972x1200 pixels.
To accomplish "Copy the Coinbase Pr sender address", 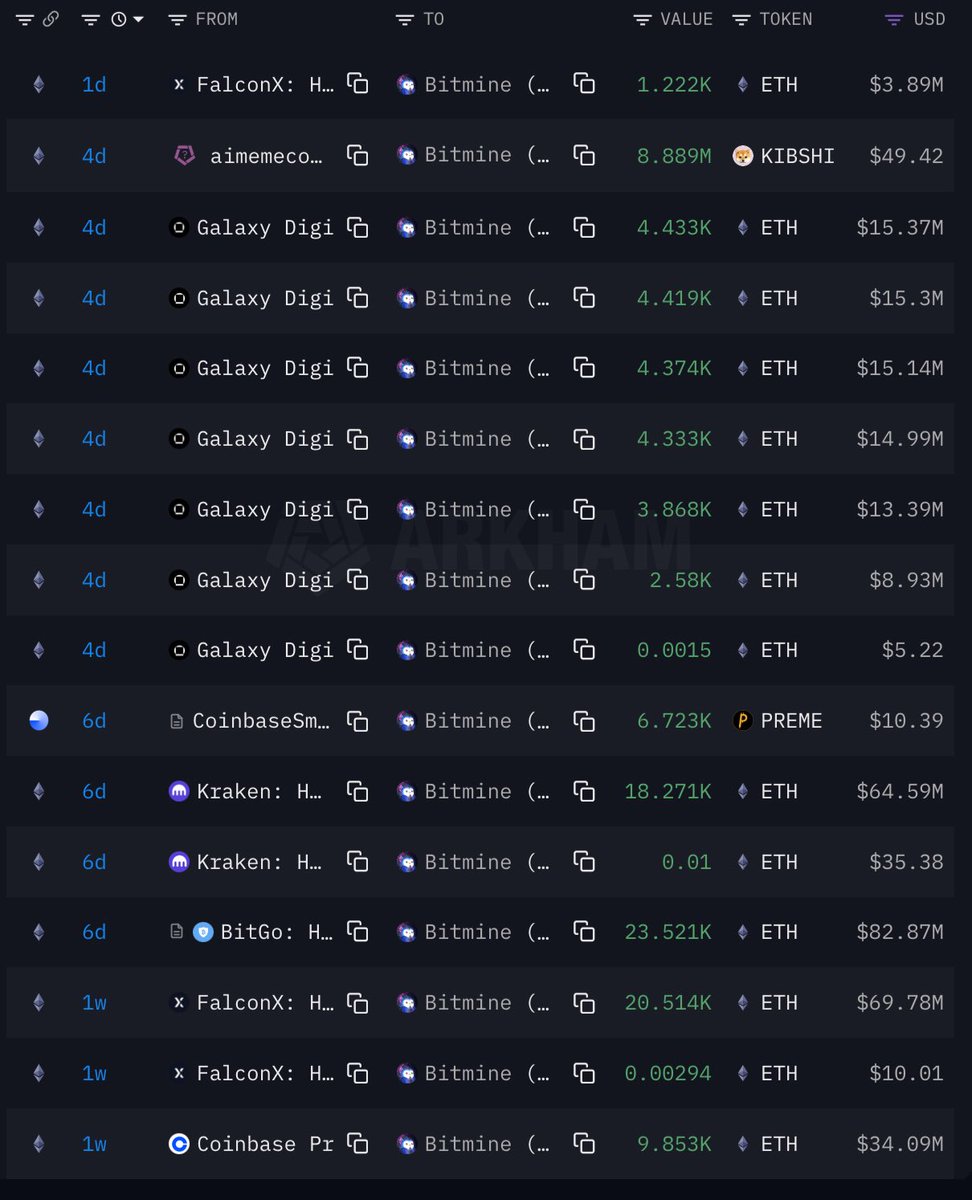I will (x=357, y=1144).
